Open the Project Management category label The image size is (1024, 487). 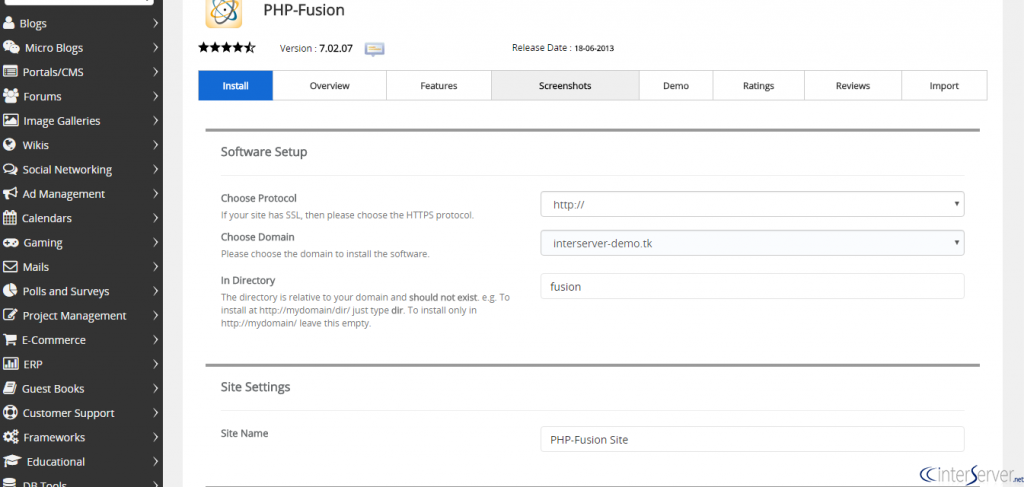tap(74, 315)
